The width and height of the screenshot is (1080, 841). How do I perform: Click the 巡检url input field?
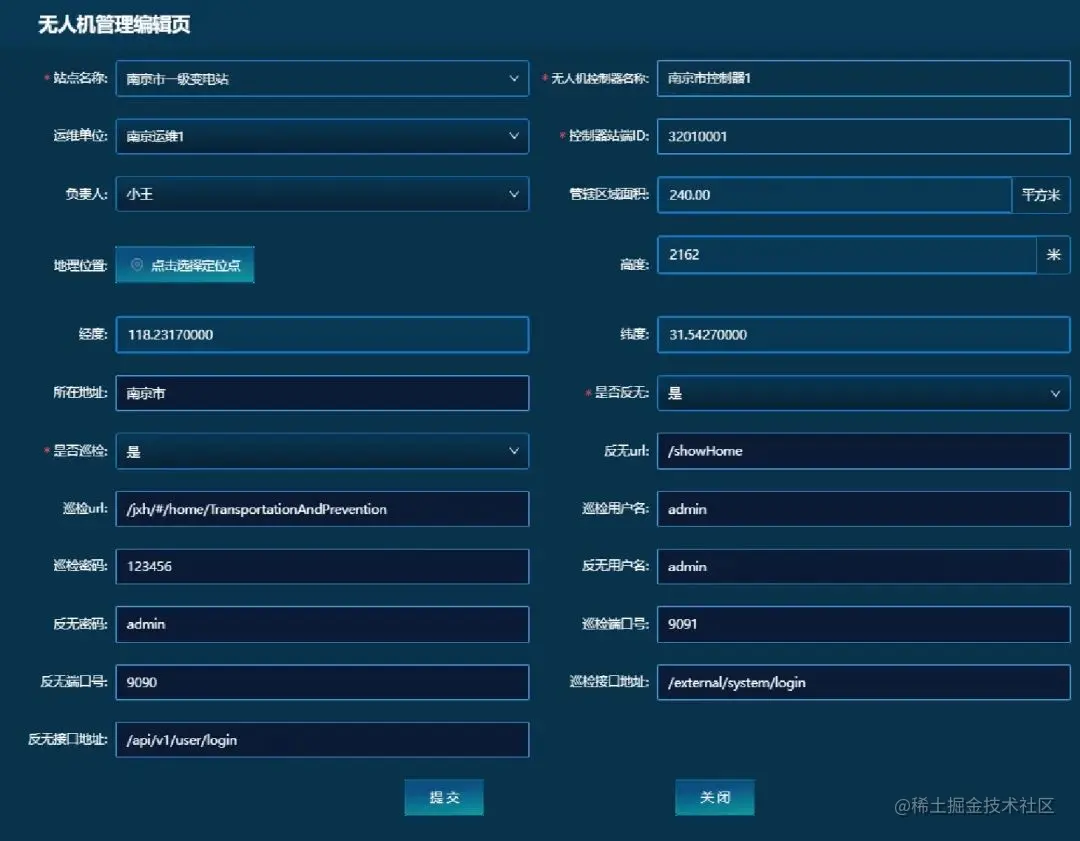(322, 509)
